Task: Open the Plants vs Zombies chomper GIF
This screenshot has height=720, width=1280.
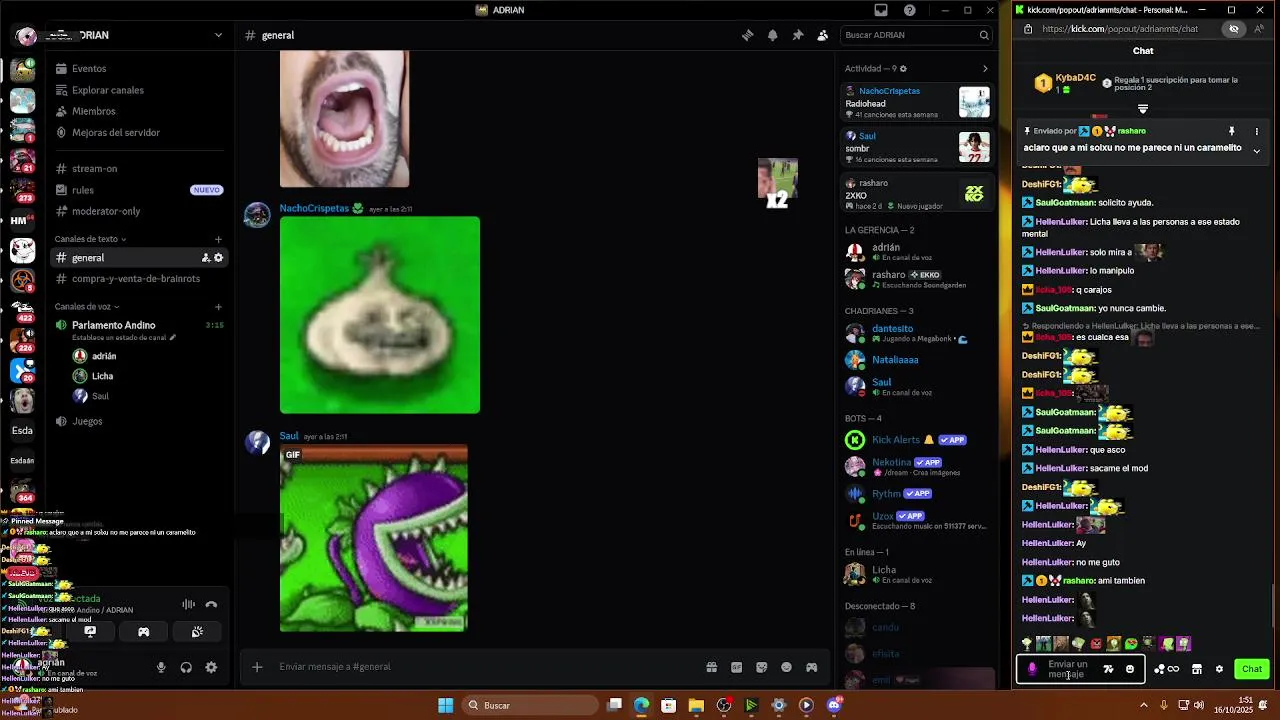Action: click(374, 540)
